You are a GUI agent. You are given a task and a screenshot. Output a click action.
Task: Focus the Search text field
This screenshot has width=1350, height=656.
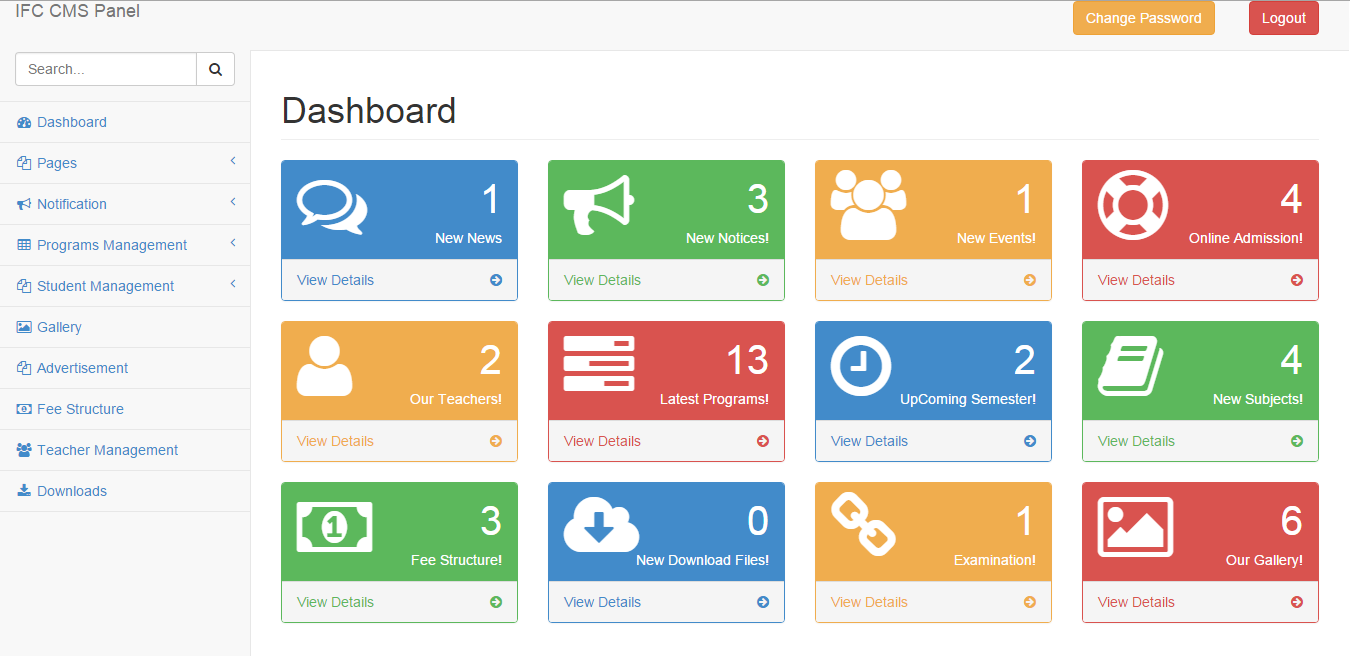pyautogui.click(x=106, y=70)
